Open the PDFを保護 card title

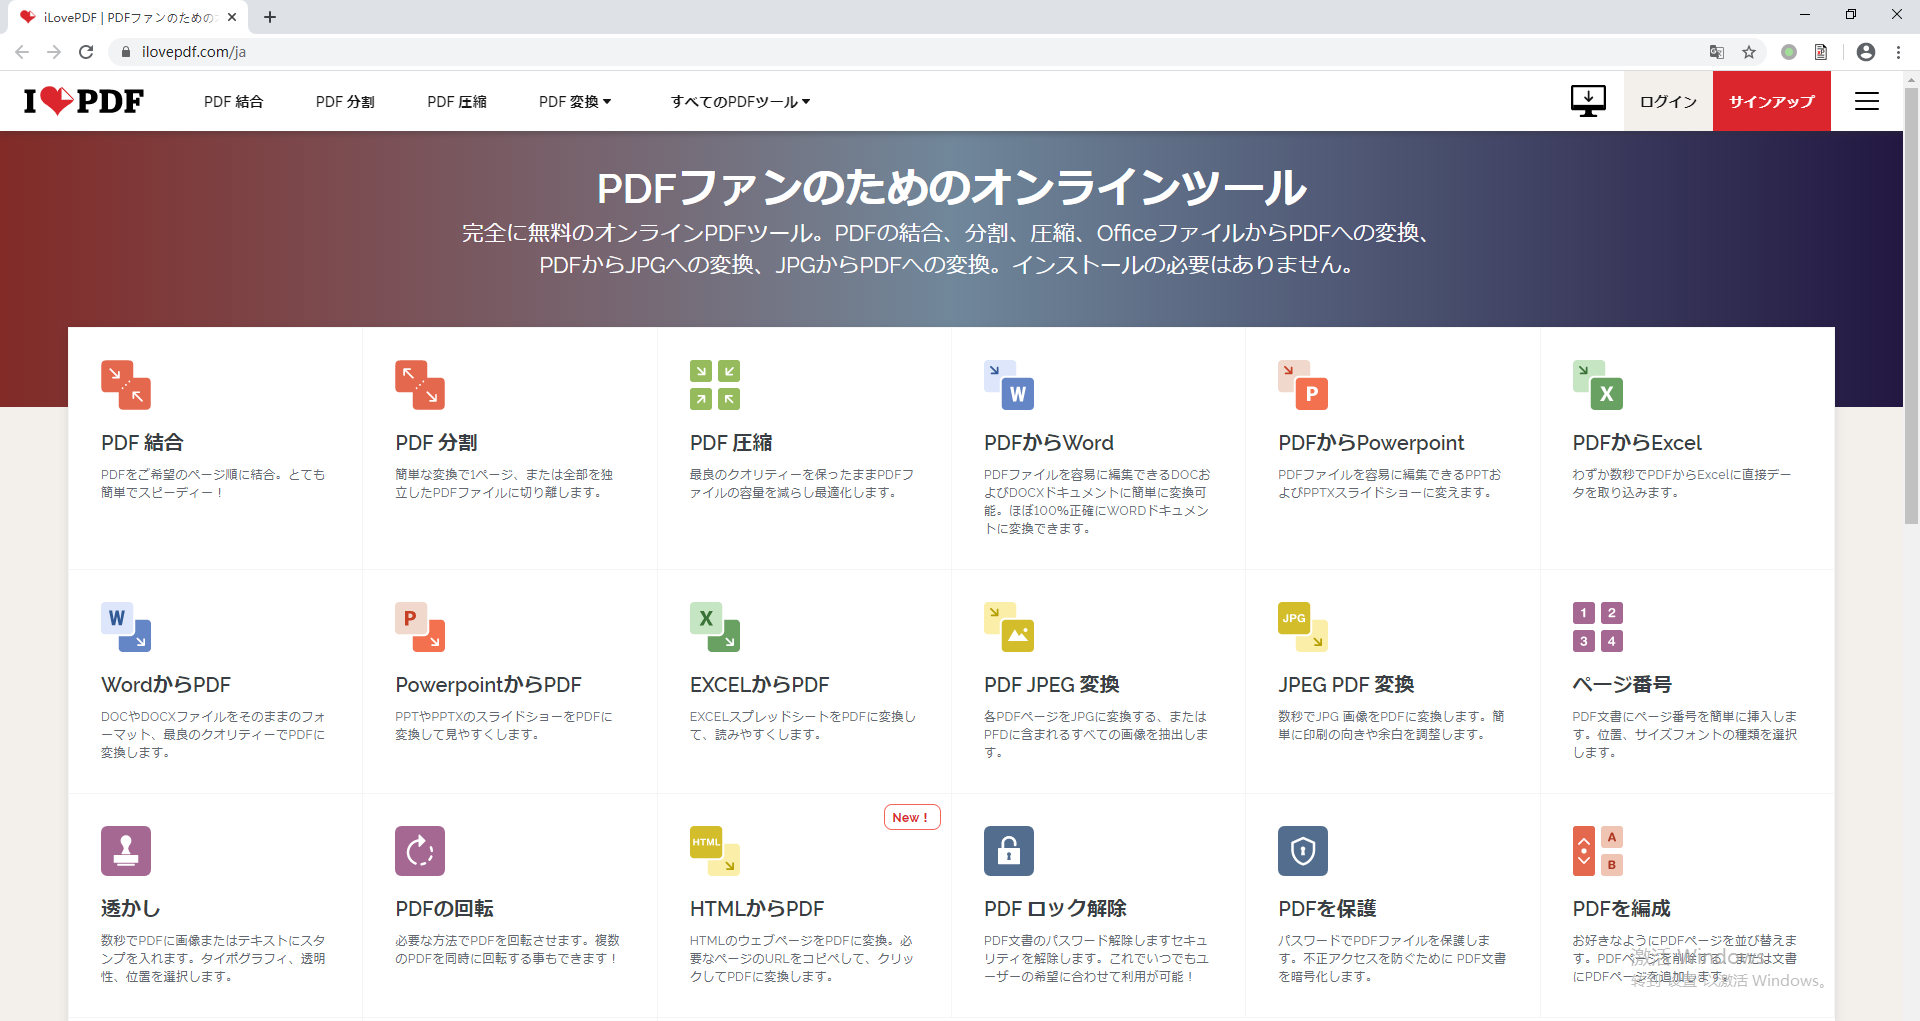point(1327,909)
